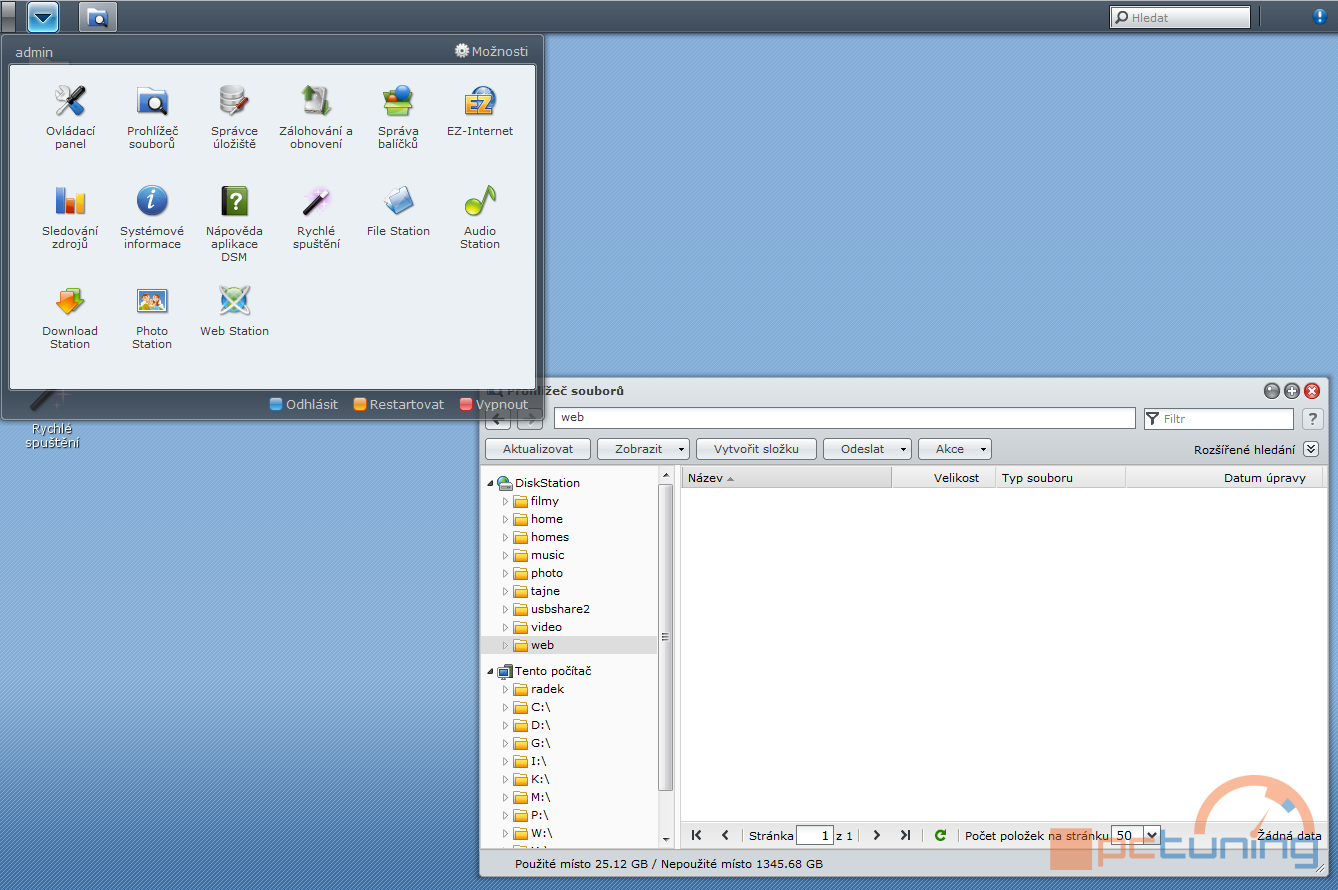The image size is (1338, 890).
Task: Select the G:\ drive
Action: click(540, 743)
